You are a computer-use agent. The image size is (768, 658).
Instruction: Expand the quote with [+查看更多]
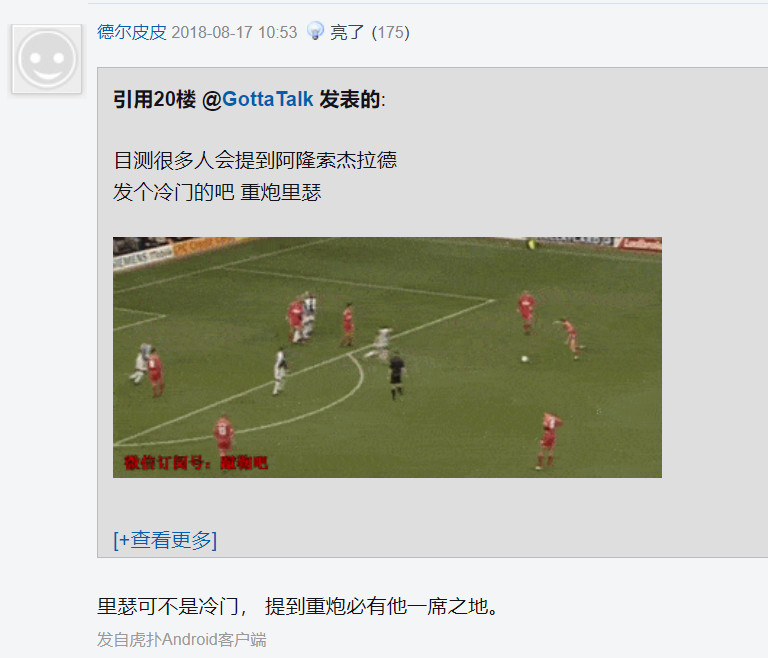[165, 540]
